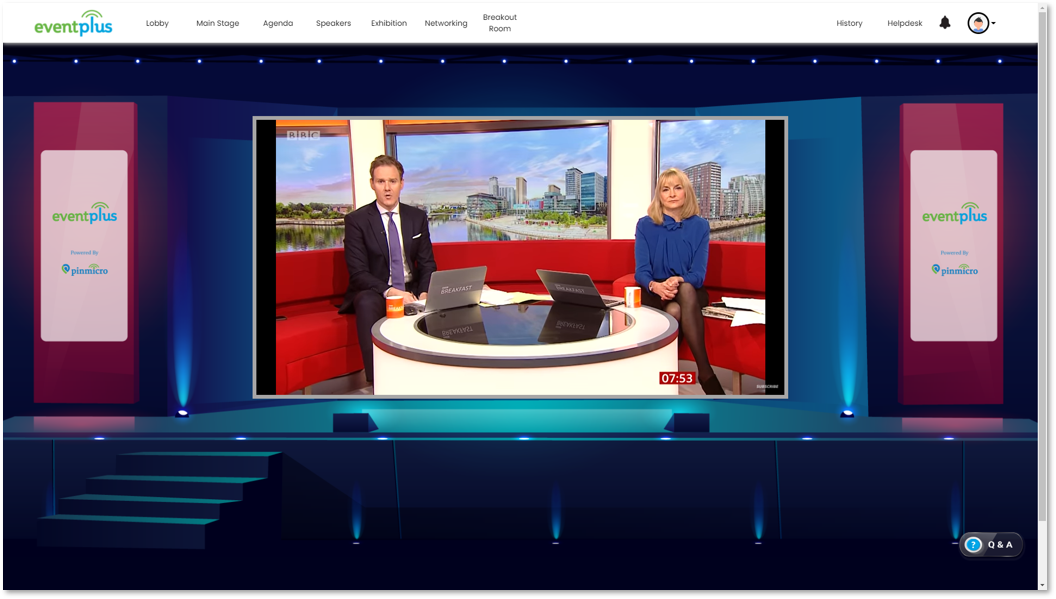Click the user profile avatar

978,23
